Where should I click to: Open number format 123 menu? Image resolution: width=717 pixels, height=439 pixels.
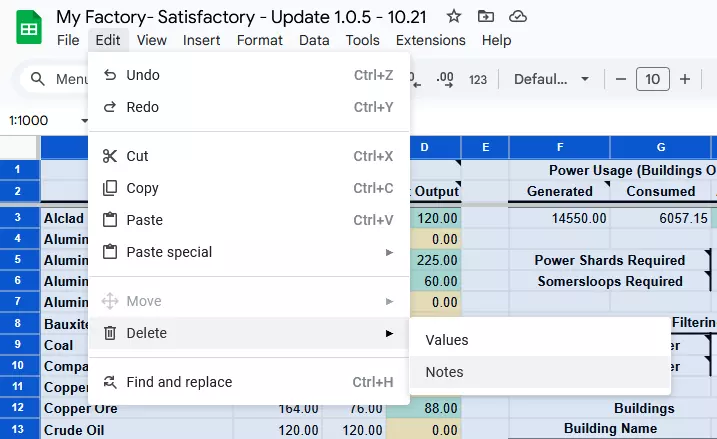478,79
